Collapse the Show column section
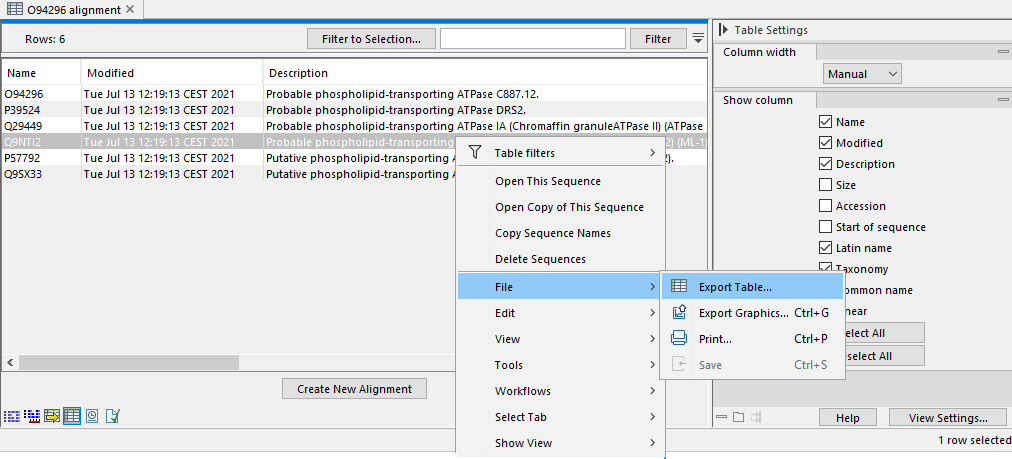The image size is (1012, 459). coord(1003,100)
